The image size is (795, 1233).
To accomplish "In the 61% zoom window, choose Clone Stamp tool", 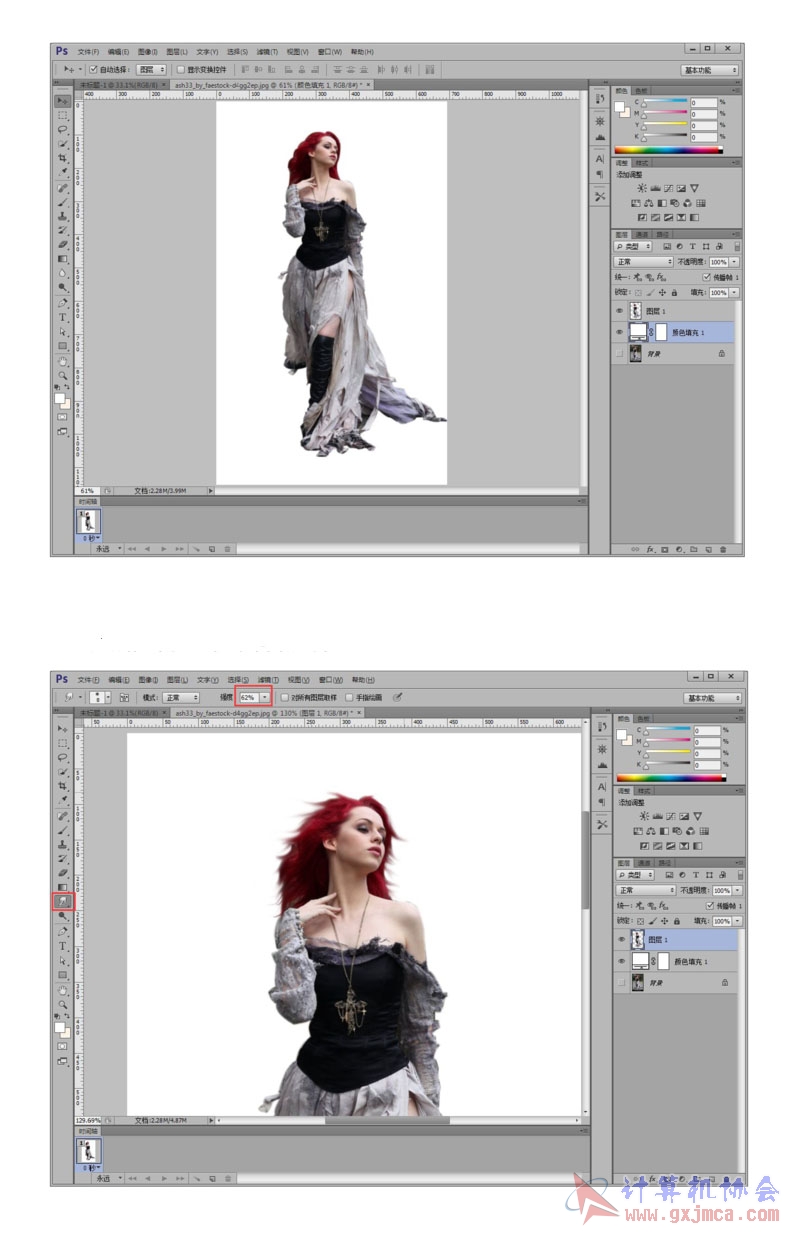I will tap(62, 216).
